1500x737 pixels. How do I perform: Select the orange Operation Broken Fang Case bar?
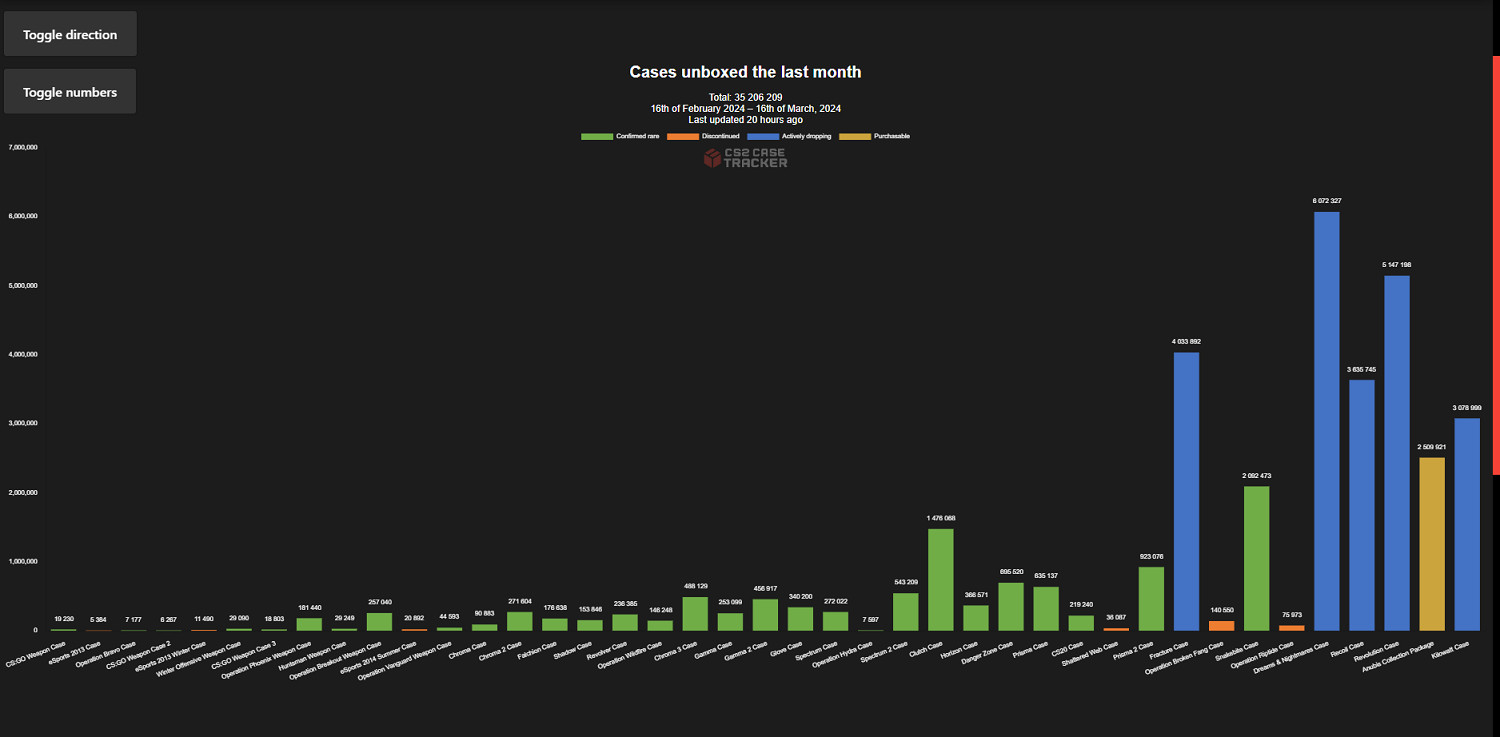(x=1221, y=625)
